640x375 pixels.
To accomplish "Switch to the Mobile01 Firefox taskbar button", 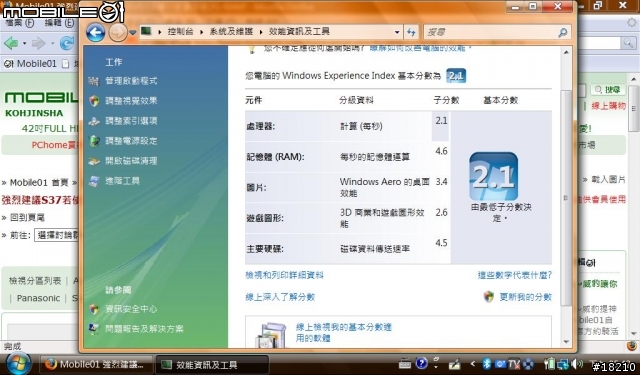I will pos(96,364).
